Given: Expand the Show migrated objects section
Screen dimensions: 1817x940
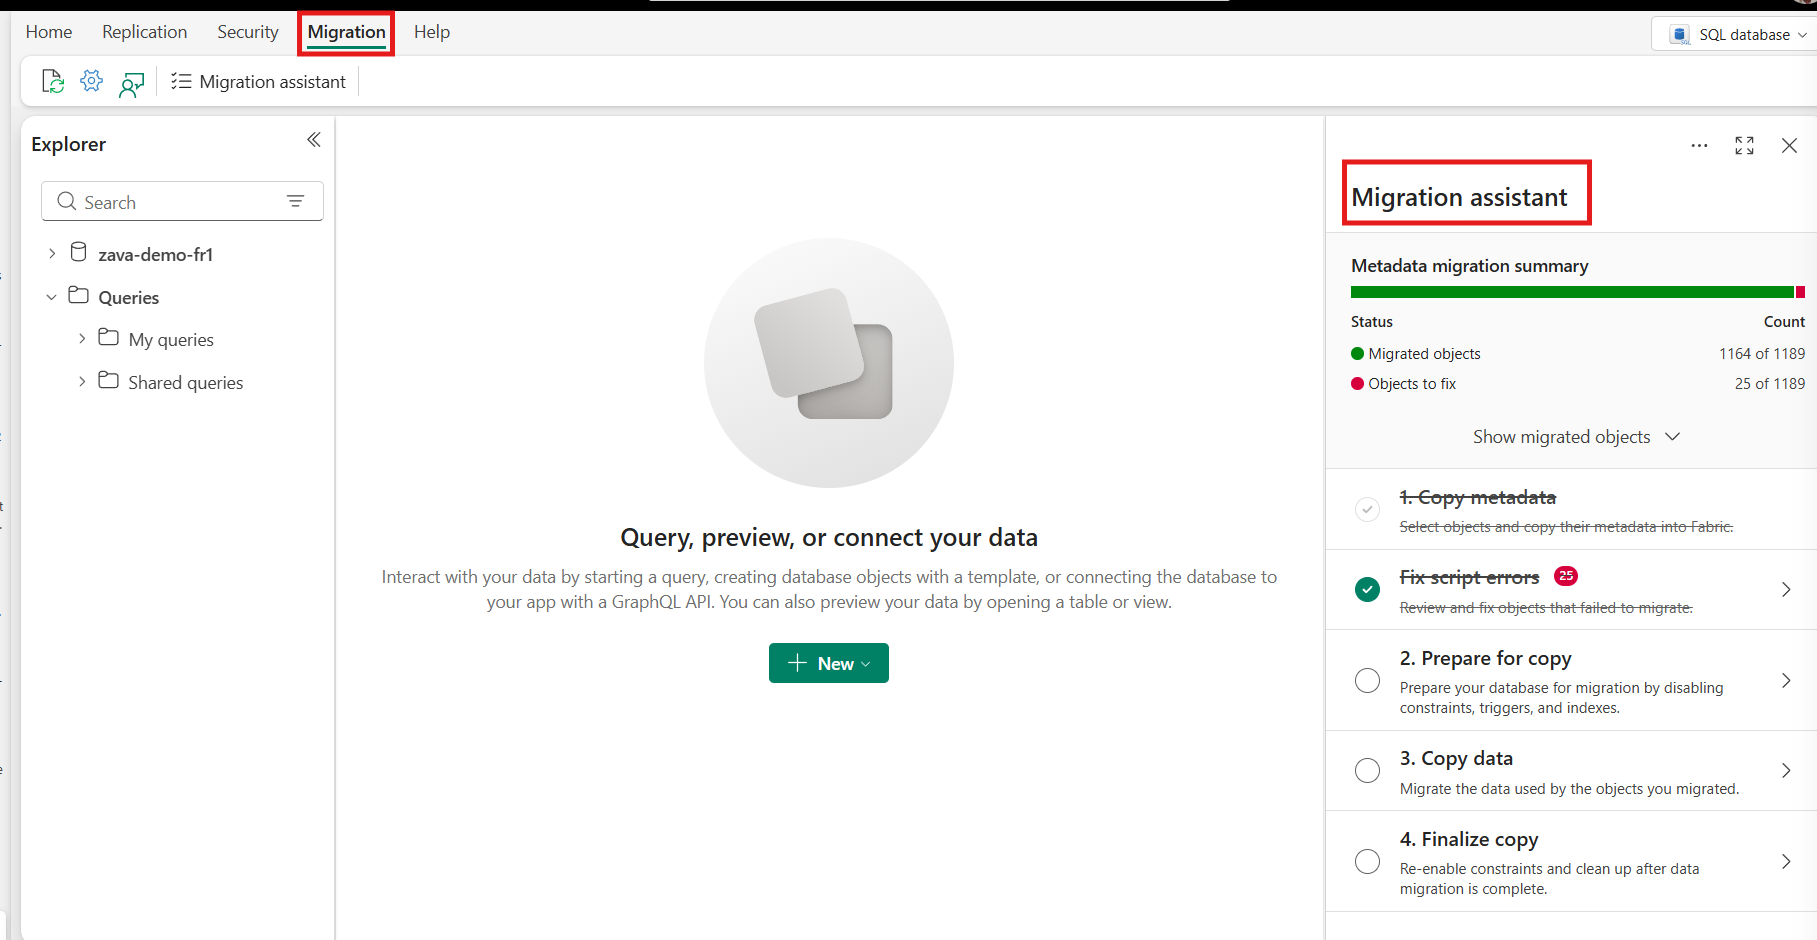Looking at the screenshot, I should click(1575, 436).
